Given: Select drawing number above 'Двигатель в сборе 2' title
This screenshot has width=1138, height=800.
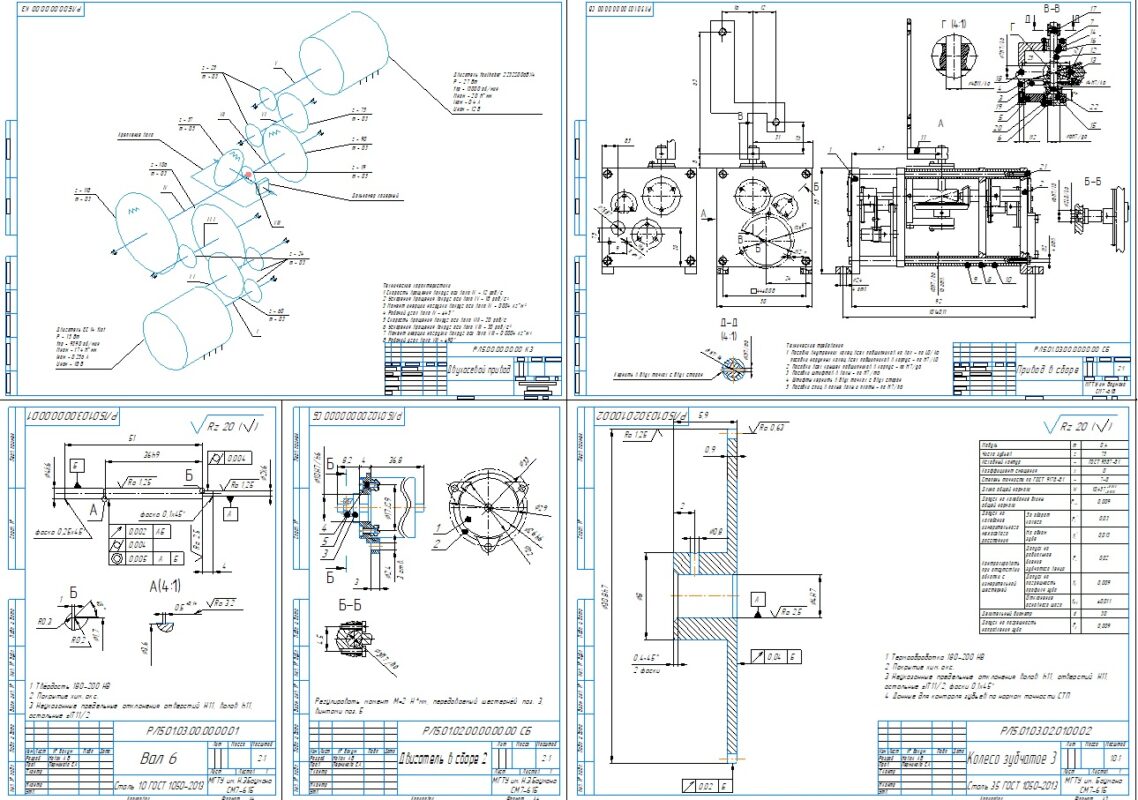Looking at the screenshot, I should click(476, 730).
